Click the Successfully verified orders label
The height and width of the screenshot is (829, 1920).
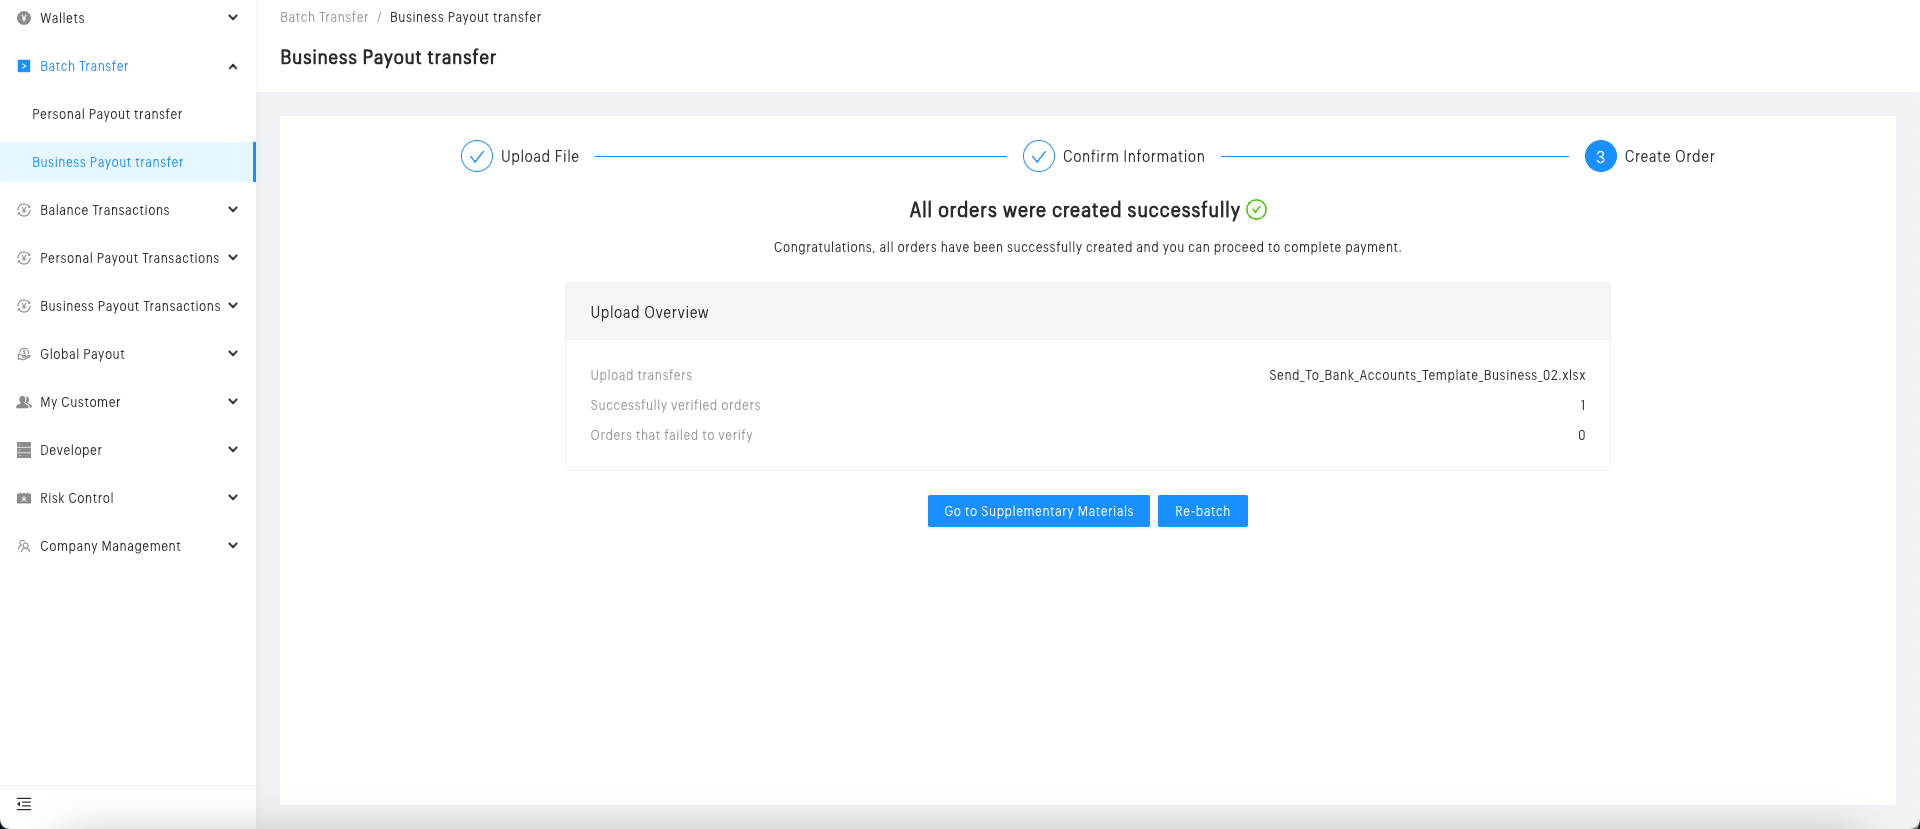click(675, 405)
